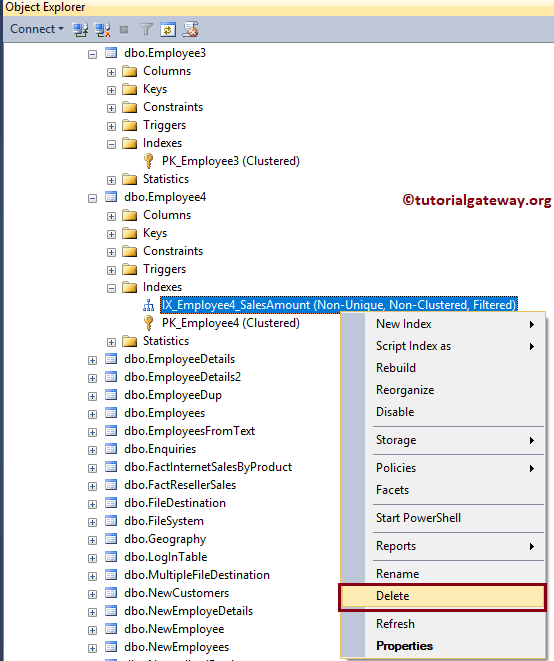Expand Columns under dbo.Employee4
554x661 pixels.
point(111,217)
